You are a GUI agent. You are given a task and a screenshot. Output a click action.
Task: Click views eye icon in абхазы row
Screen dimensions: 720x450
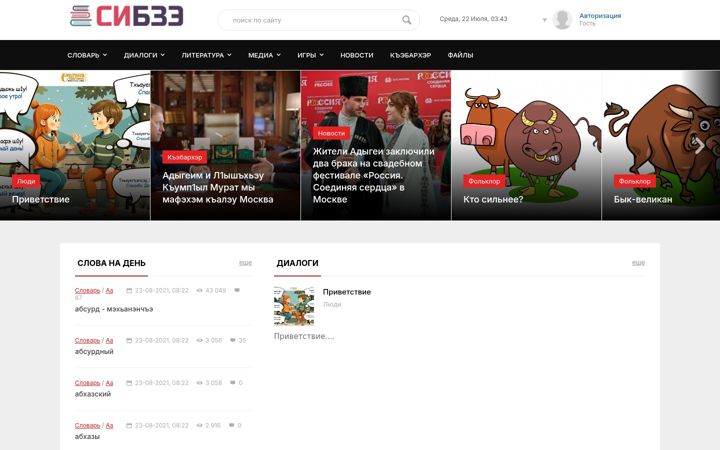(x=199, y=426)
